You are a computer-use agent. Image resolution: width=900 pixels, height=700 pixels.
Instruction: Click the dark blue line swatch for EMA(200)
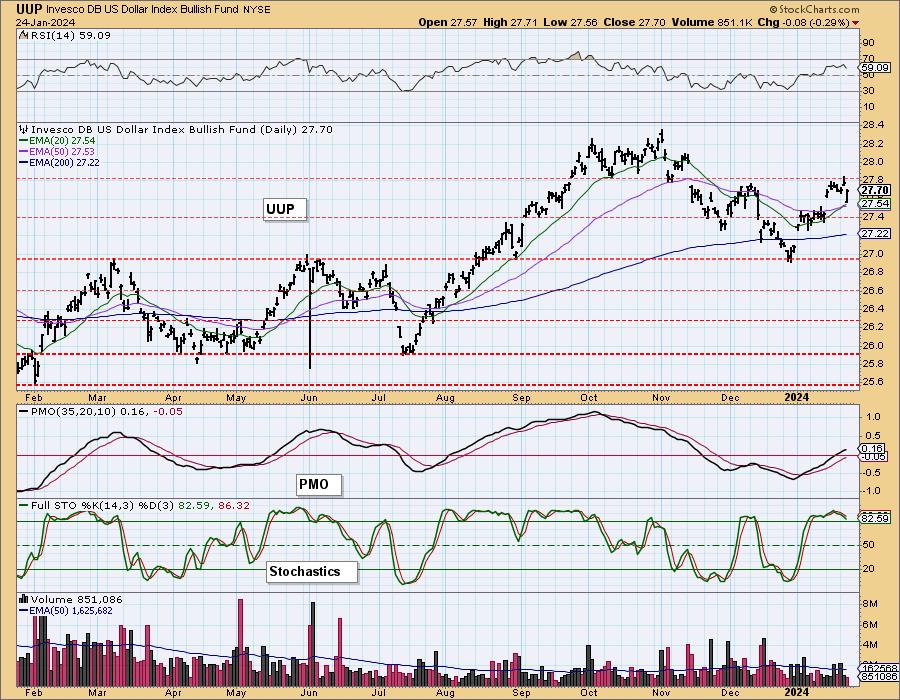tap(25, 163)
